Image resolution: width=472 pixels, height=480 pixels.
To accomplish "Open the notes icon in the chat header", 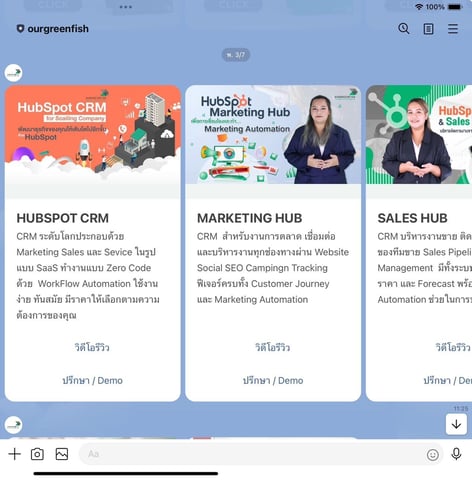I will click(428, 29).
